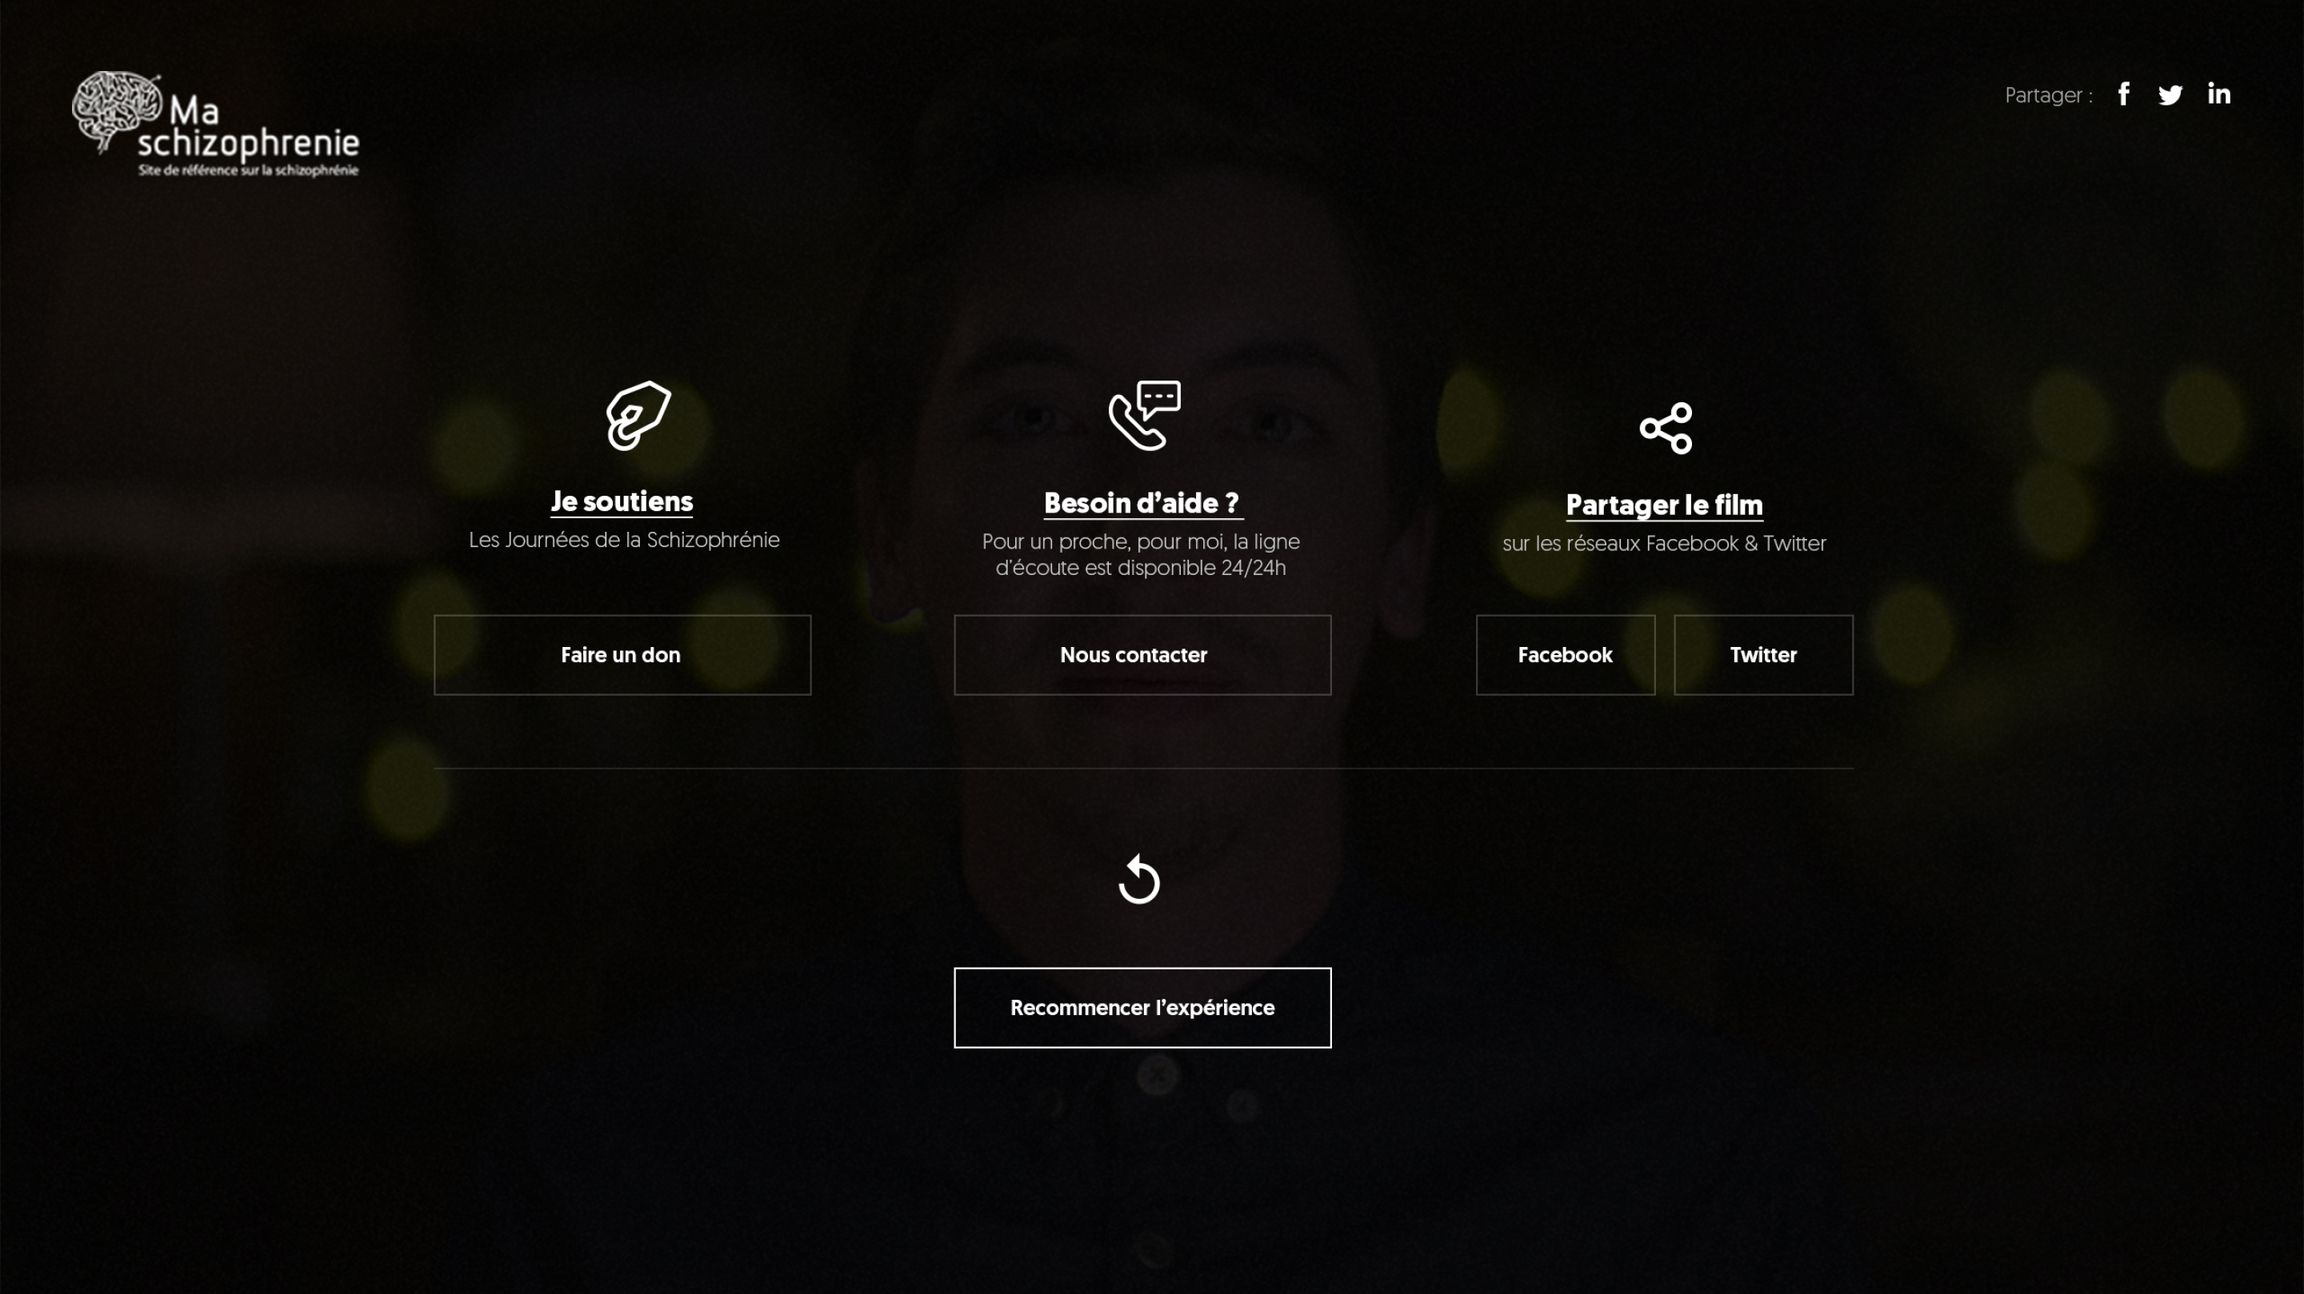Image resolution: width=2304 pixels, height=1294 pixels.
Task: Click the Partager le film underlined title
Action: tap(1665, 503)
